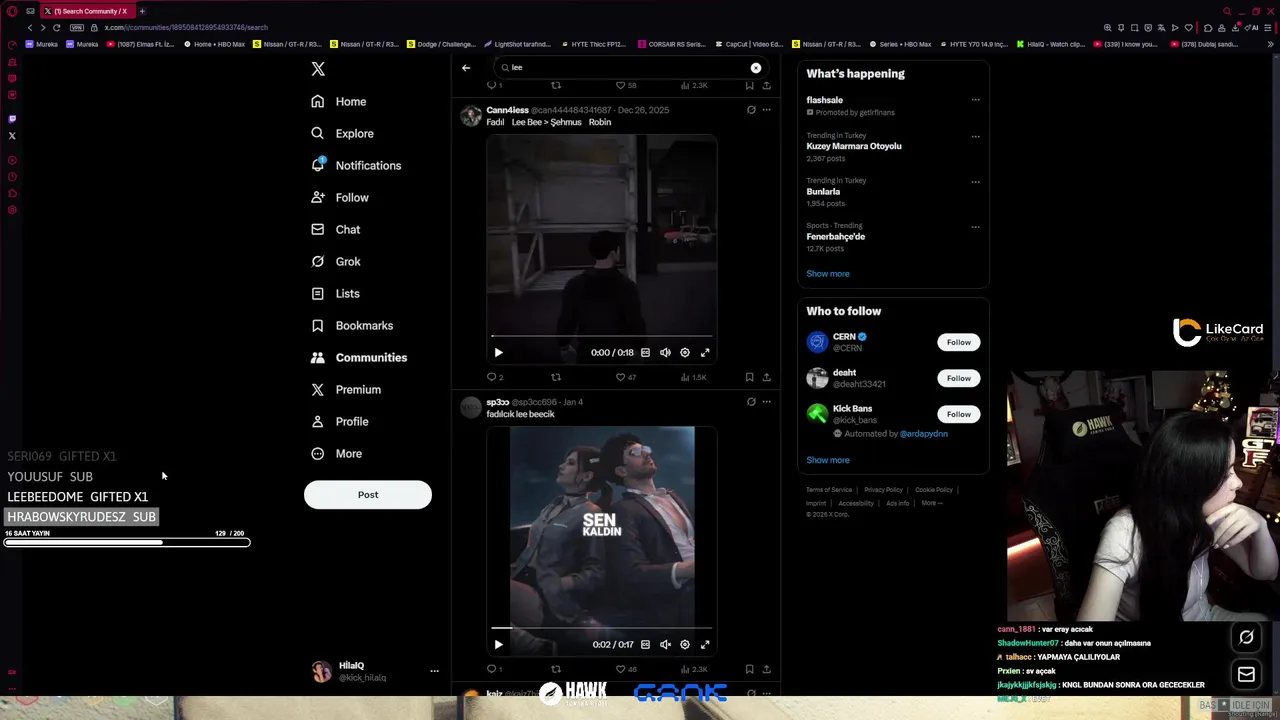Open more options on the Cann4less post

click(767, 110)
